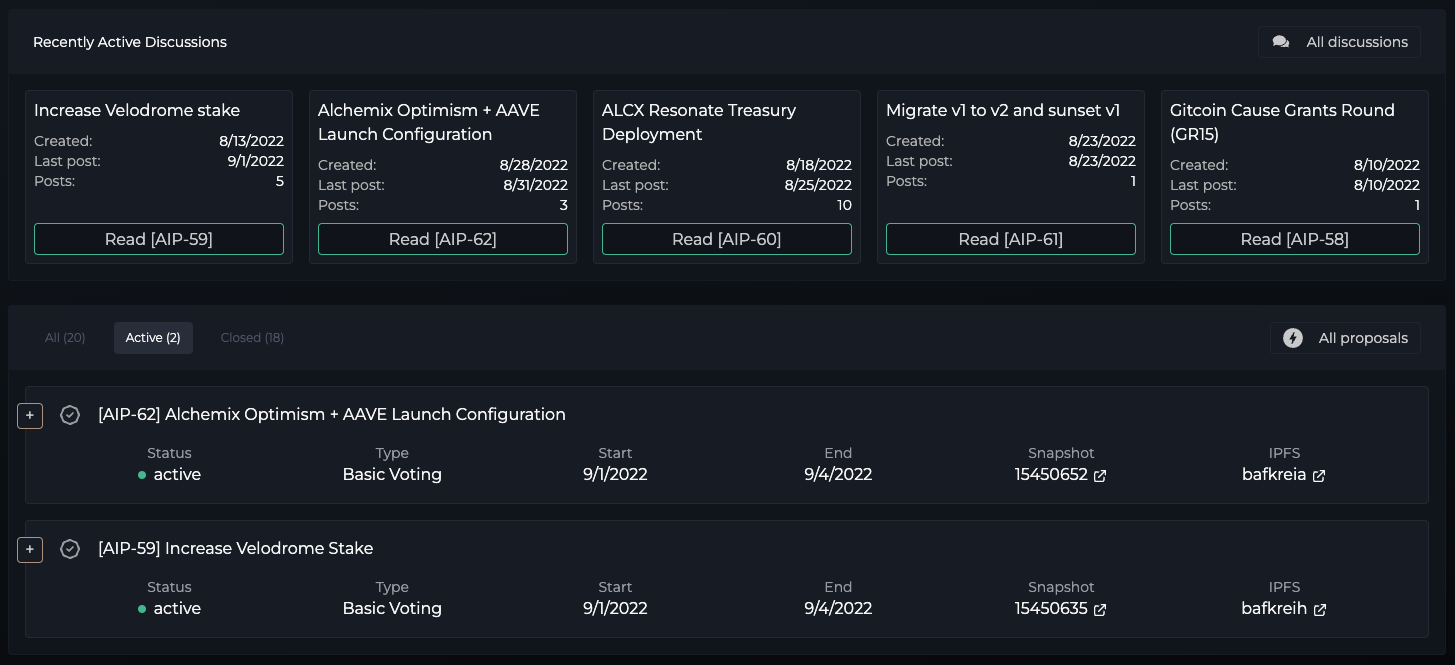
Task: Open Snapshot 15450635 external link icon
Action: [x=1100, y=610]
